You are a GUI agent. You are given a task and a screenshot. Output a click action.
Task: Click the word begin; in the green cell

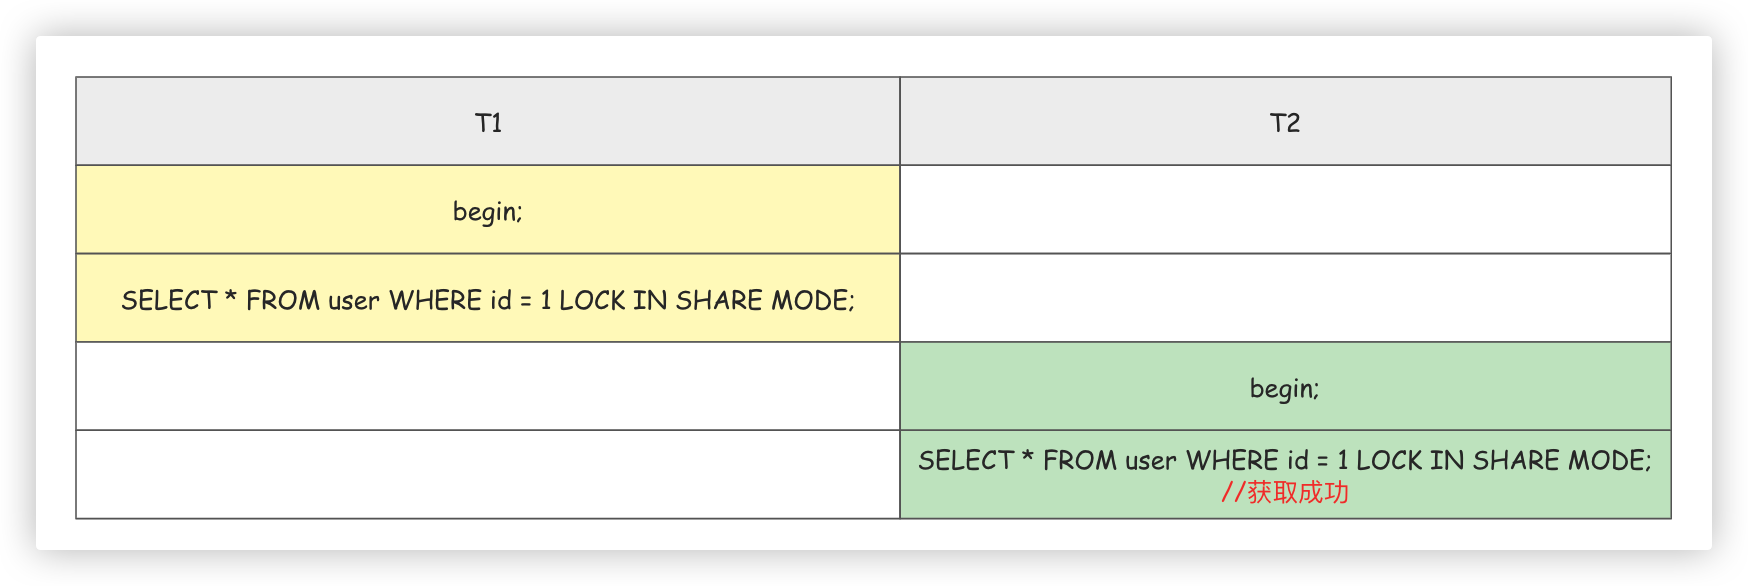coord(1285,388)
